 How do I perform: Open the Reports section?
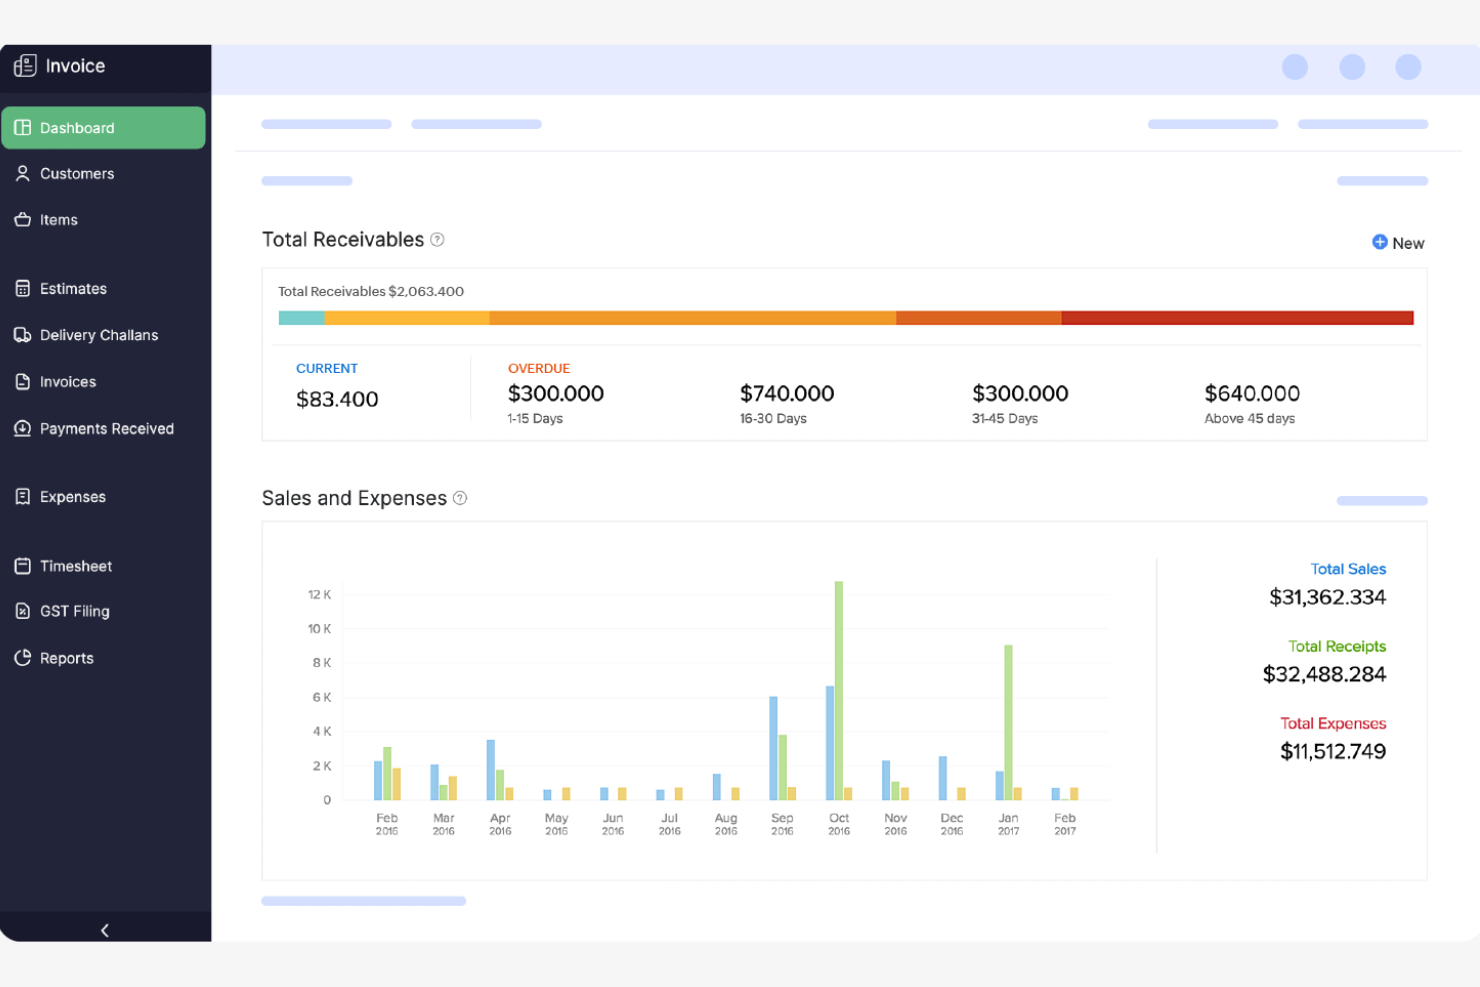pyautogui.click(x=66, y=657)
